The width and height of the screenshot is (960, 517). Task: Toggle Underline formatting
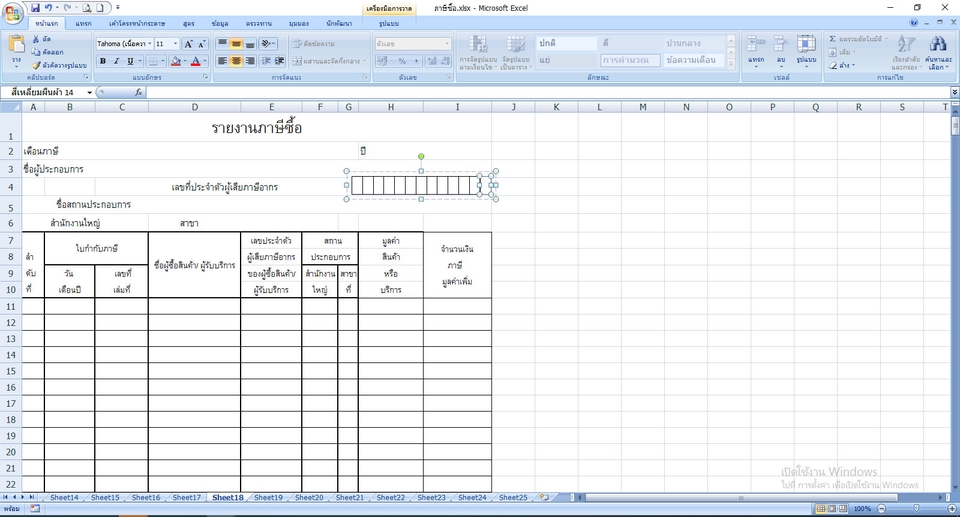130,61
